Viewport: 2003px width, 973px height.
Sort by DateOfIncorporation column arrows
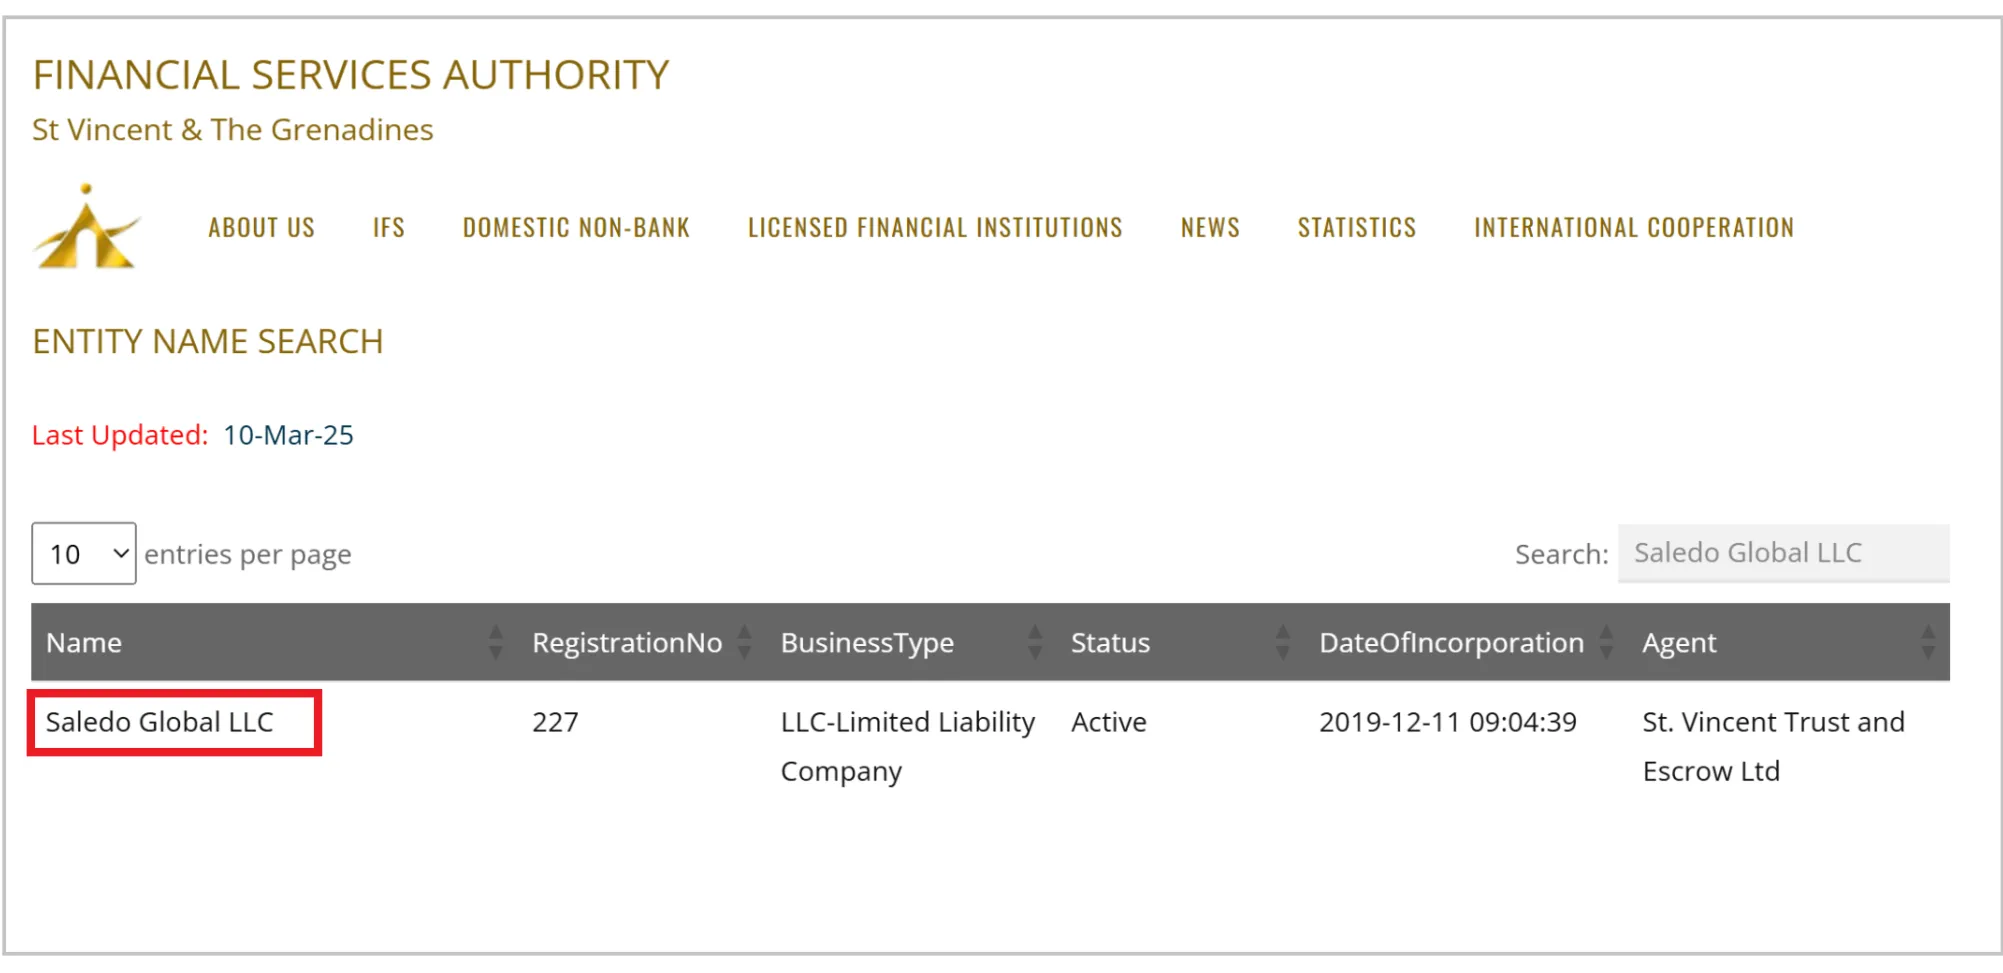pyautogui.click(x=1606, y=642)
